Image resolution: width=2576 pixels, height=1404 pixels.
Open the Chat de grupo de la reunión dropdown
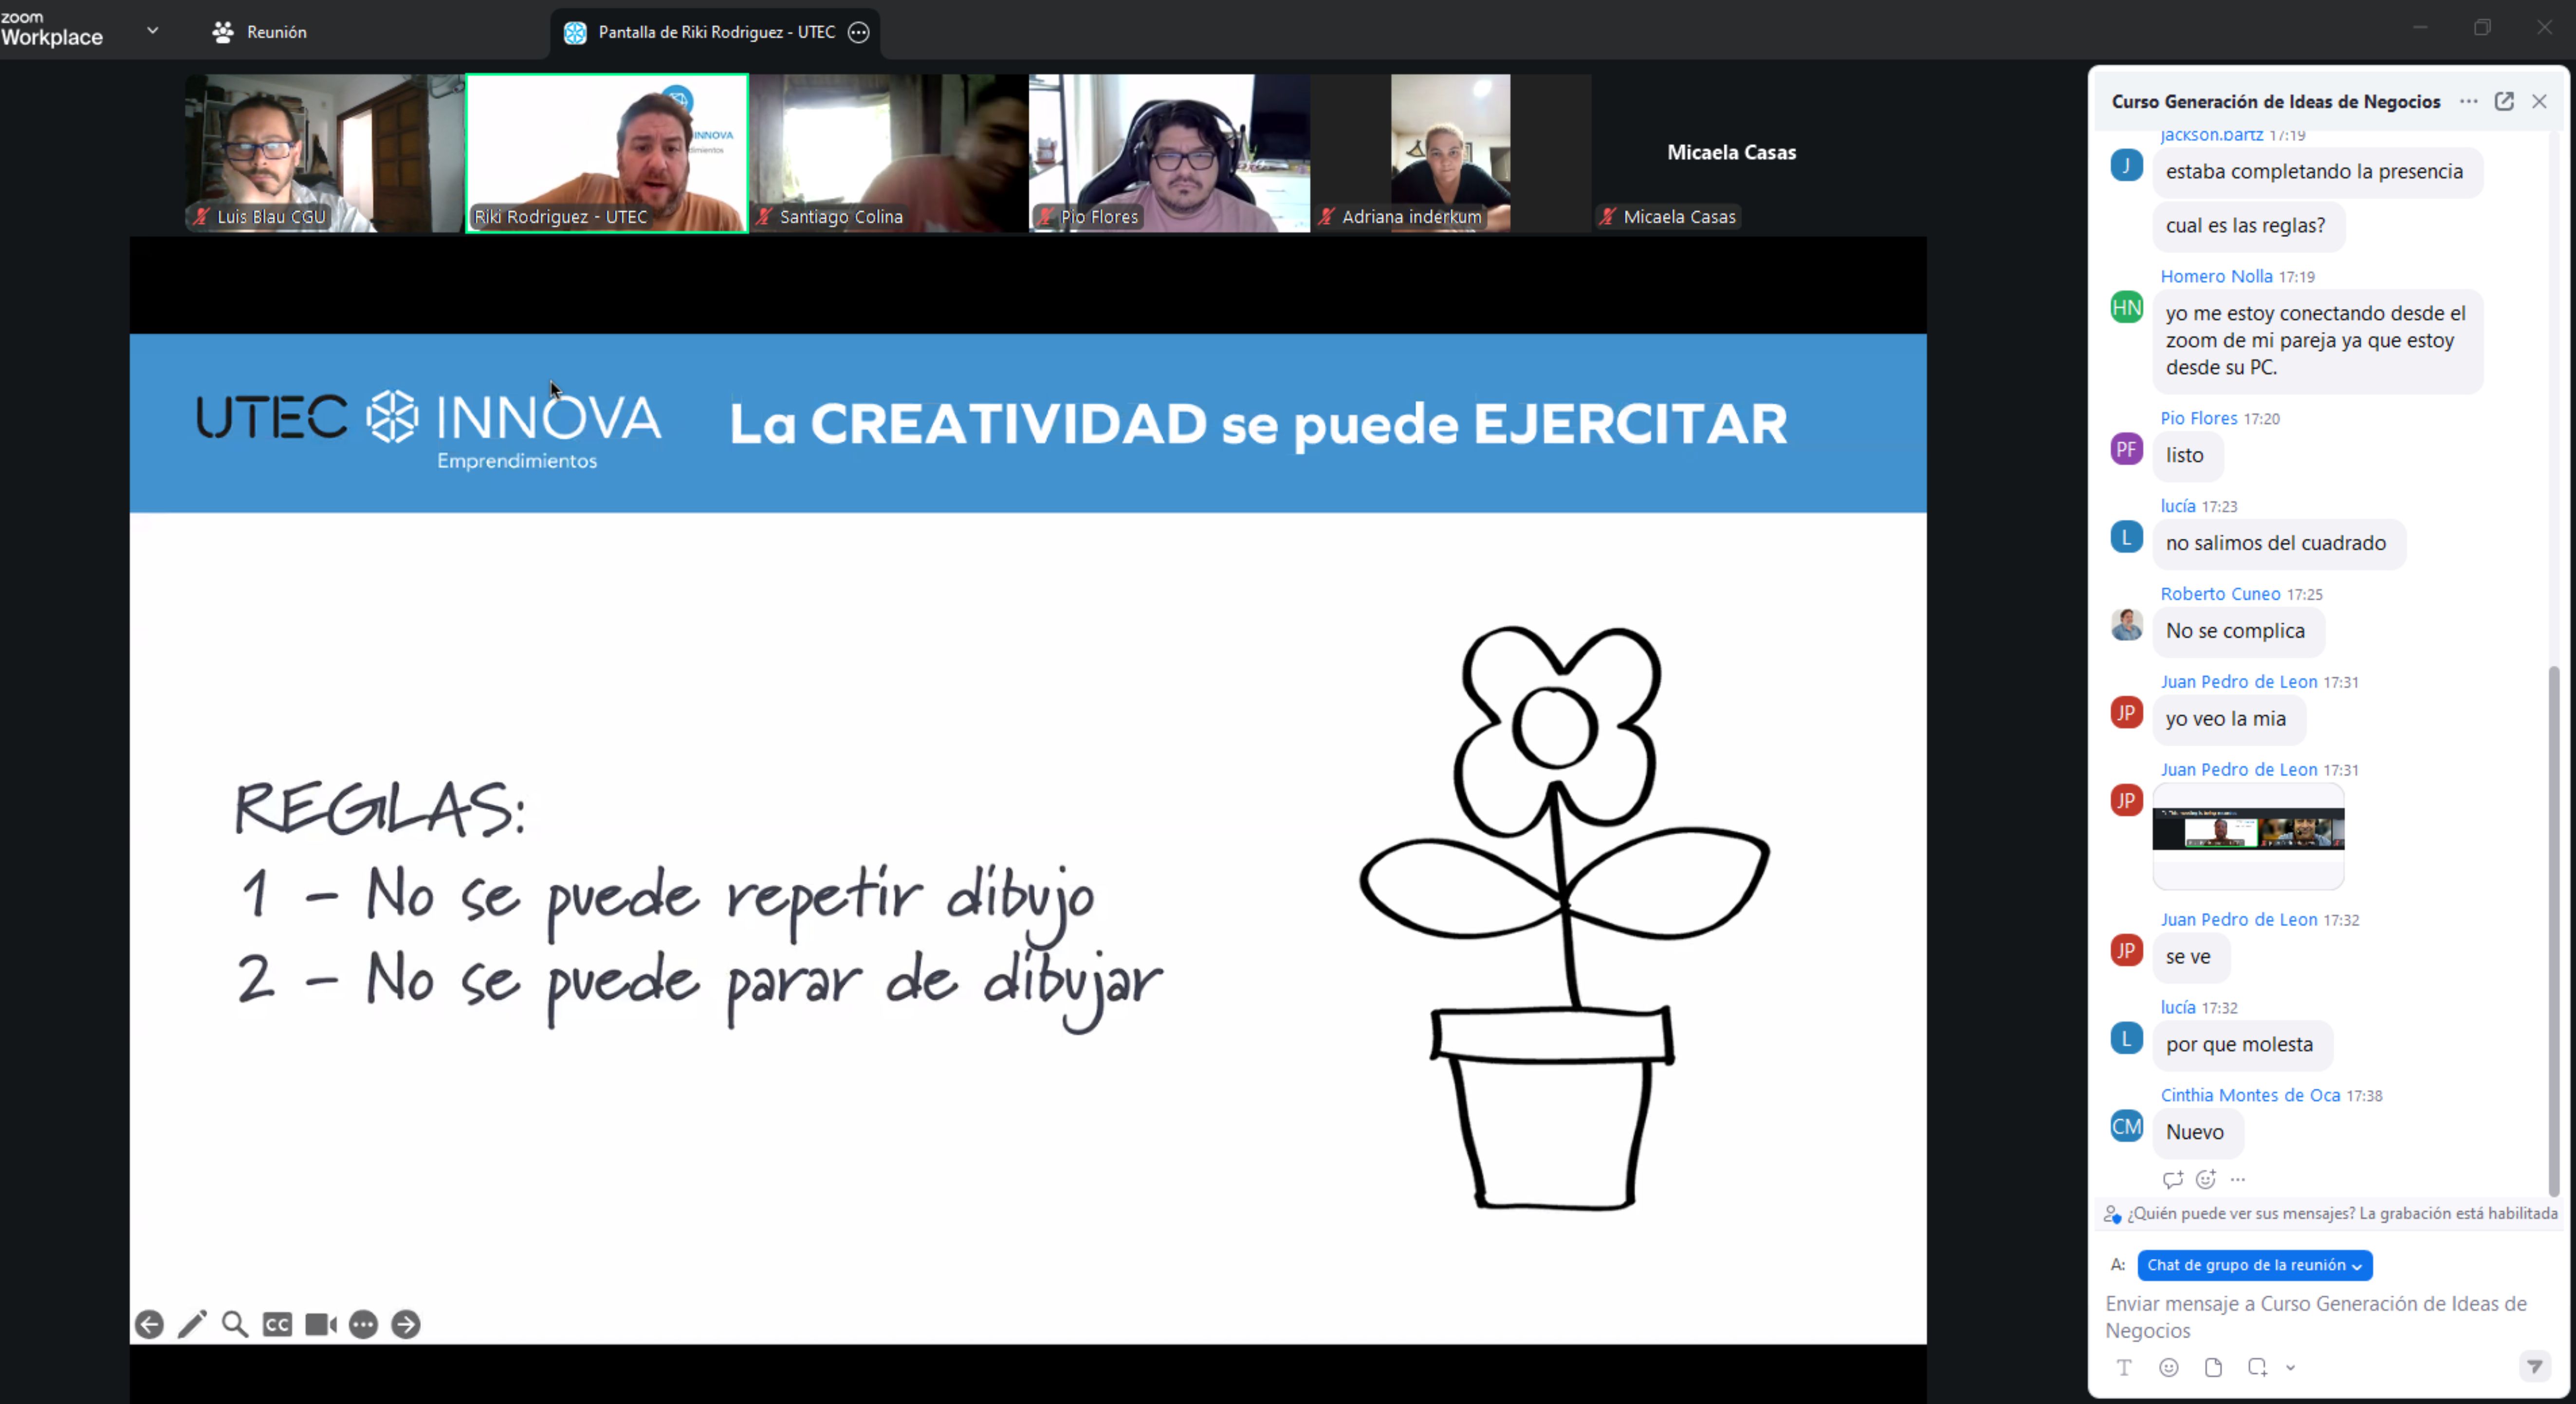pos(2254,1265)
